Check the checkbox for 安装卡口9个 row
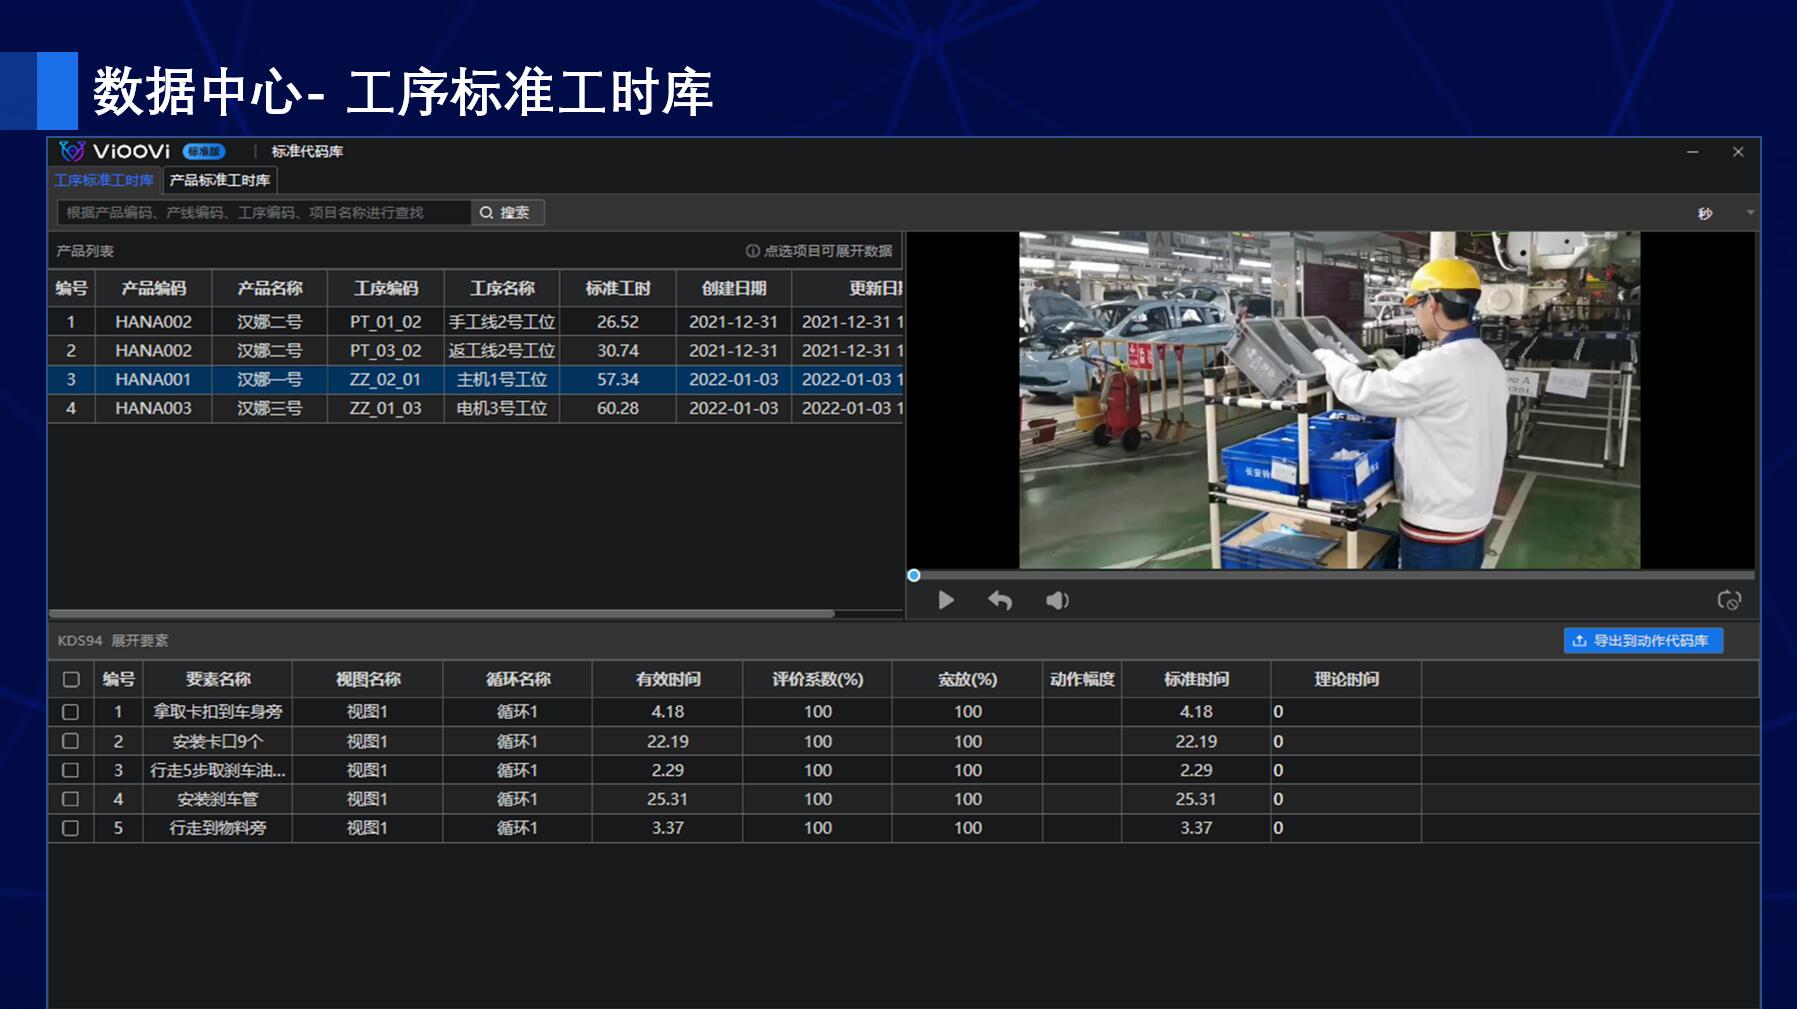The height and width of the screenshot is (1009, 1797). (x=71, y=741)
